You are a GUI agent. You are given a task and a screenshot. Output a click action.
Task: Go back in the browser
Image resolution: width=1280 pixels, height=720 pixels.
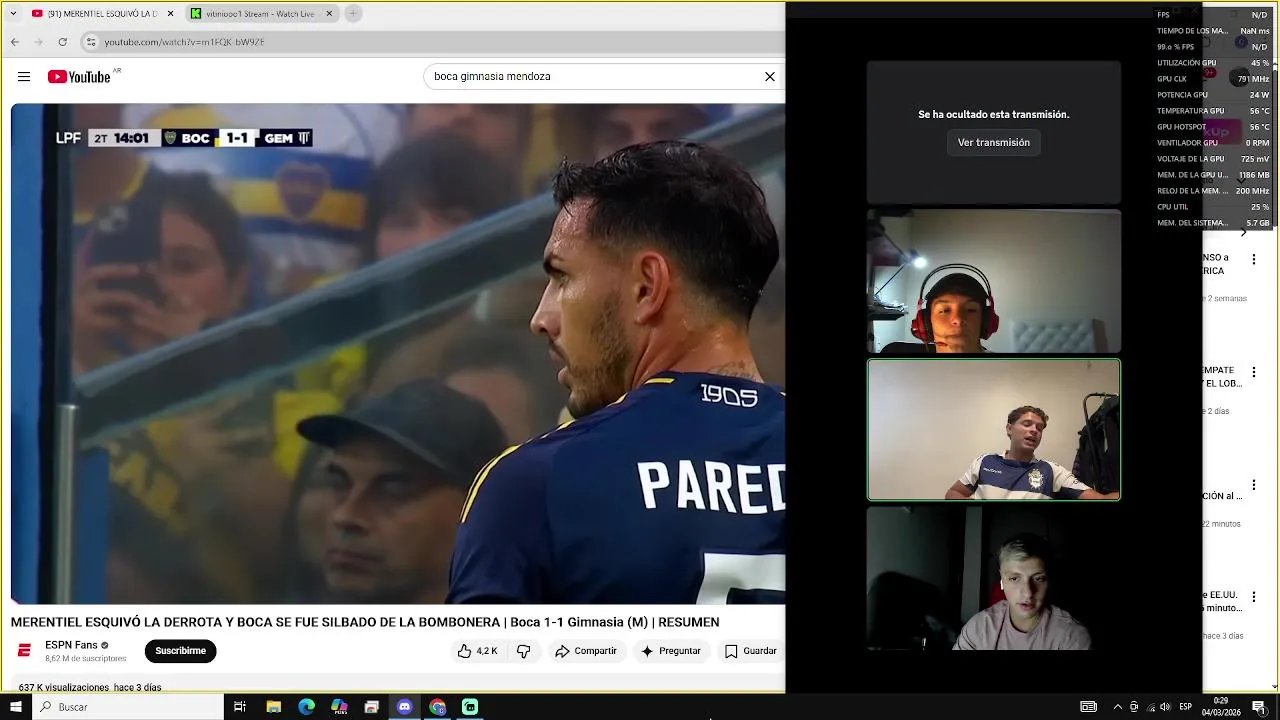pyautogui.click(x=15, y=42)
